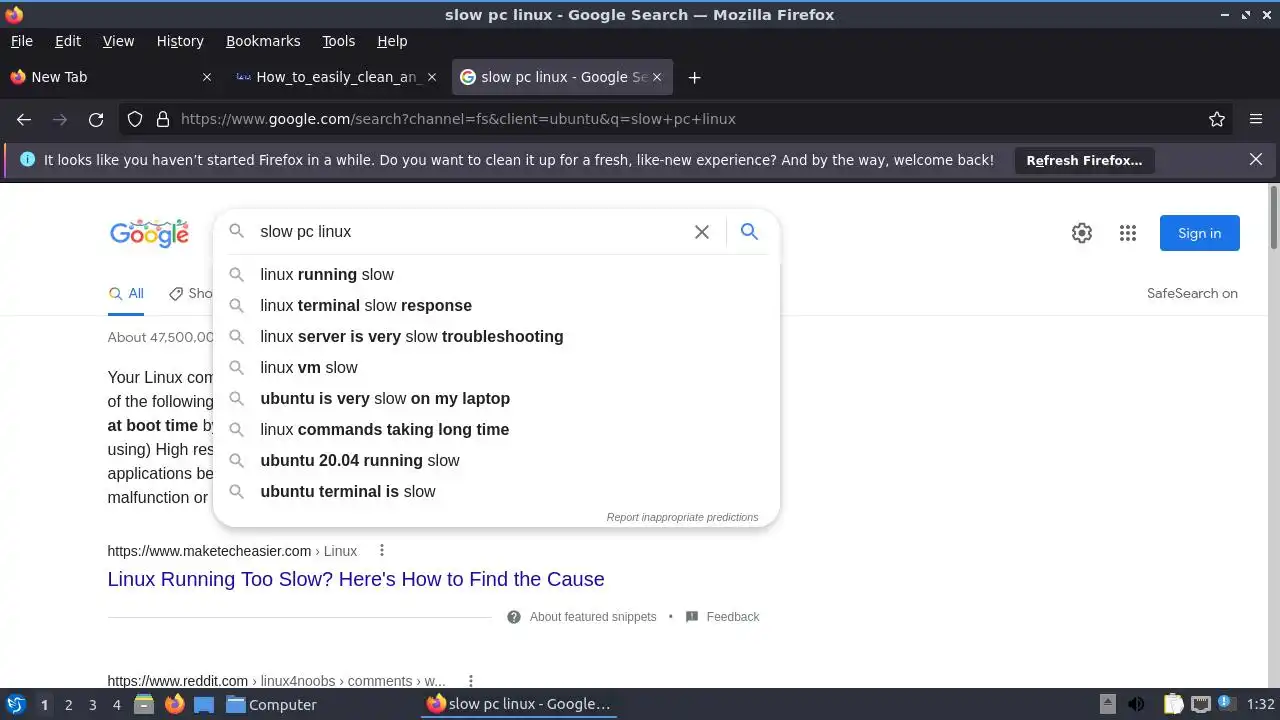Open the file manager taskbar icon

click(144, 705)
